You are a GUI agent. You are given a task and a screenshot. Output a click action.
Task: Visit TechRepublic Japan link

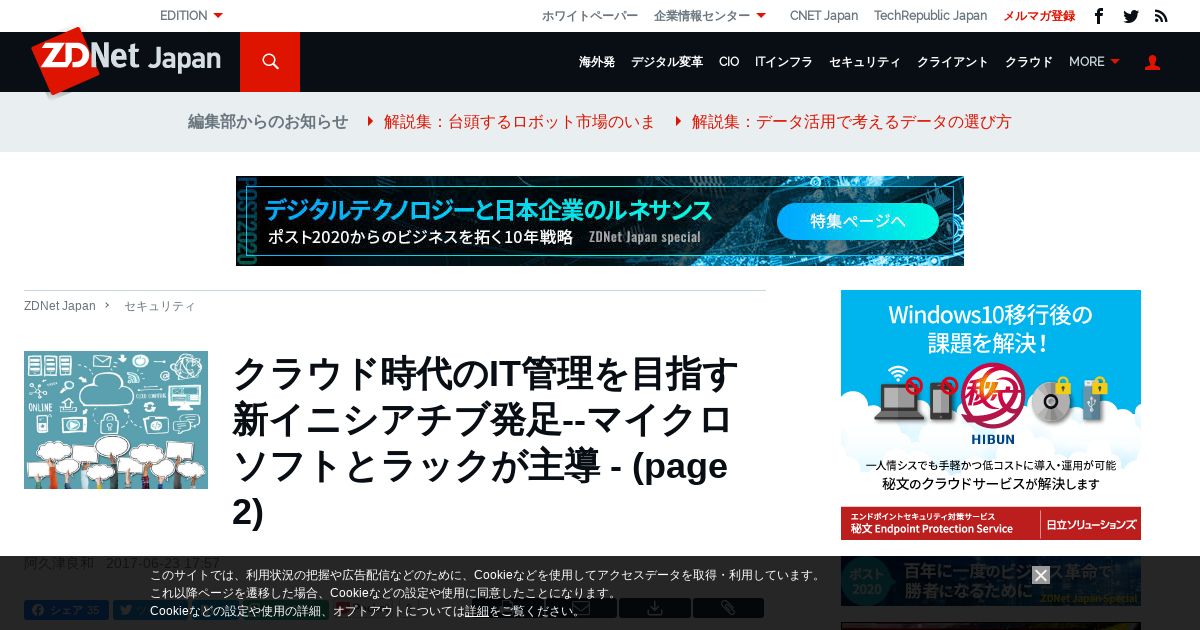click(930, 16)
